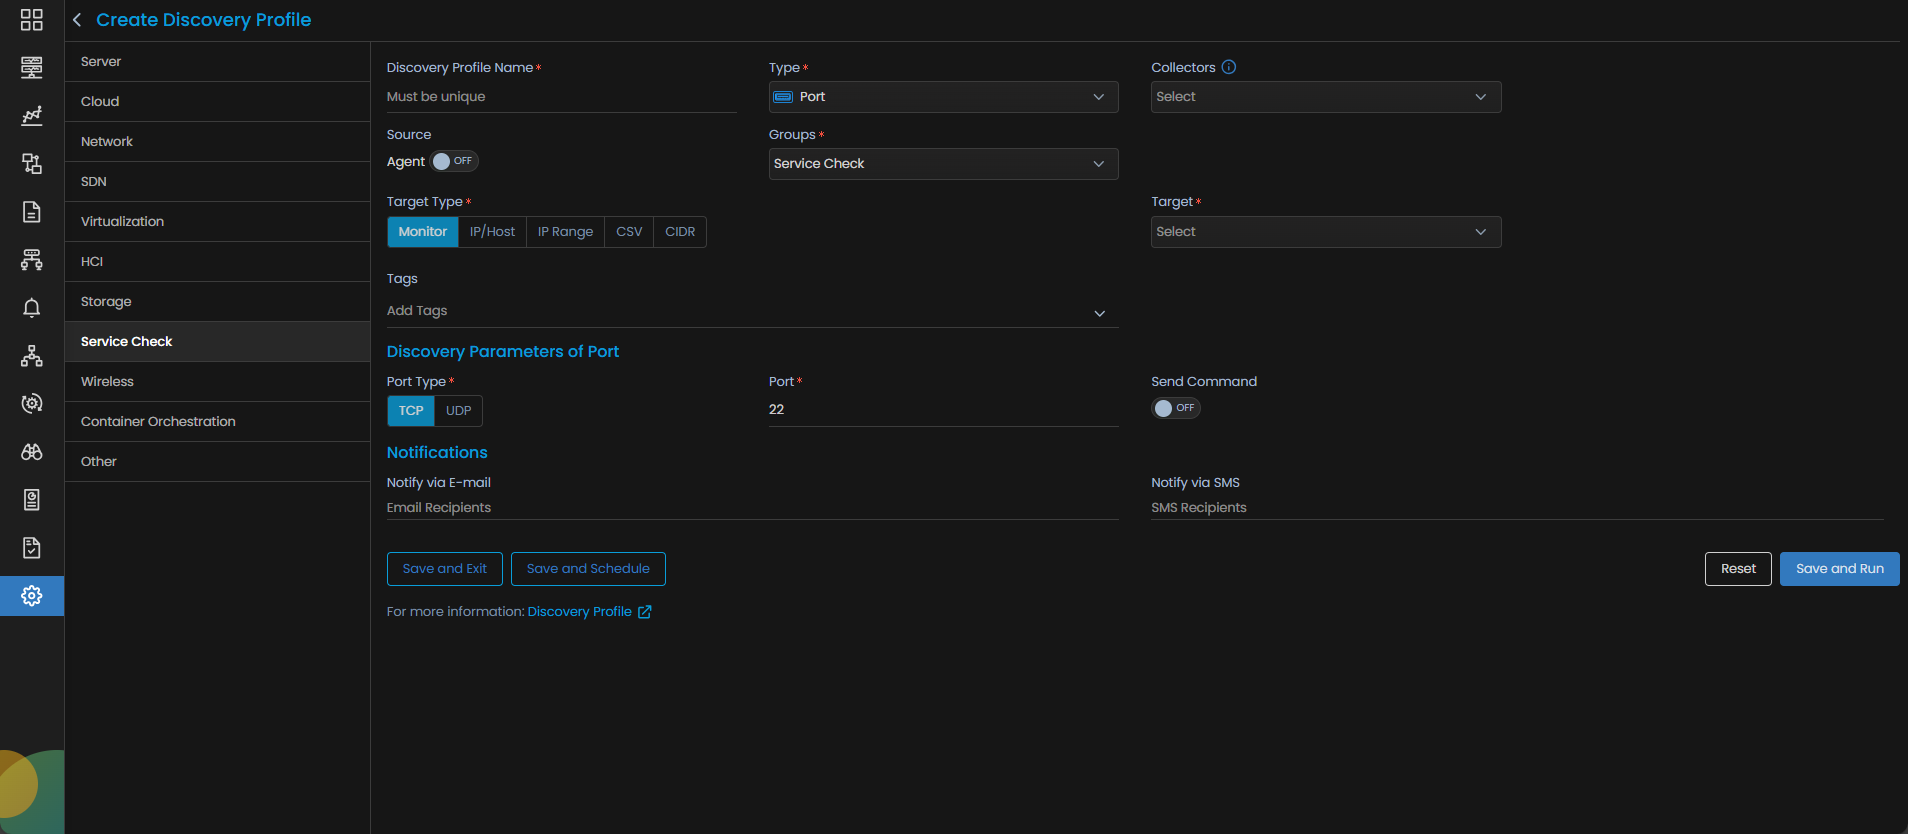Click the Port number field showing 22
This screenshot has width=1908, height=834.
tap(943, 410)
